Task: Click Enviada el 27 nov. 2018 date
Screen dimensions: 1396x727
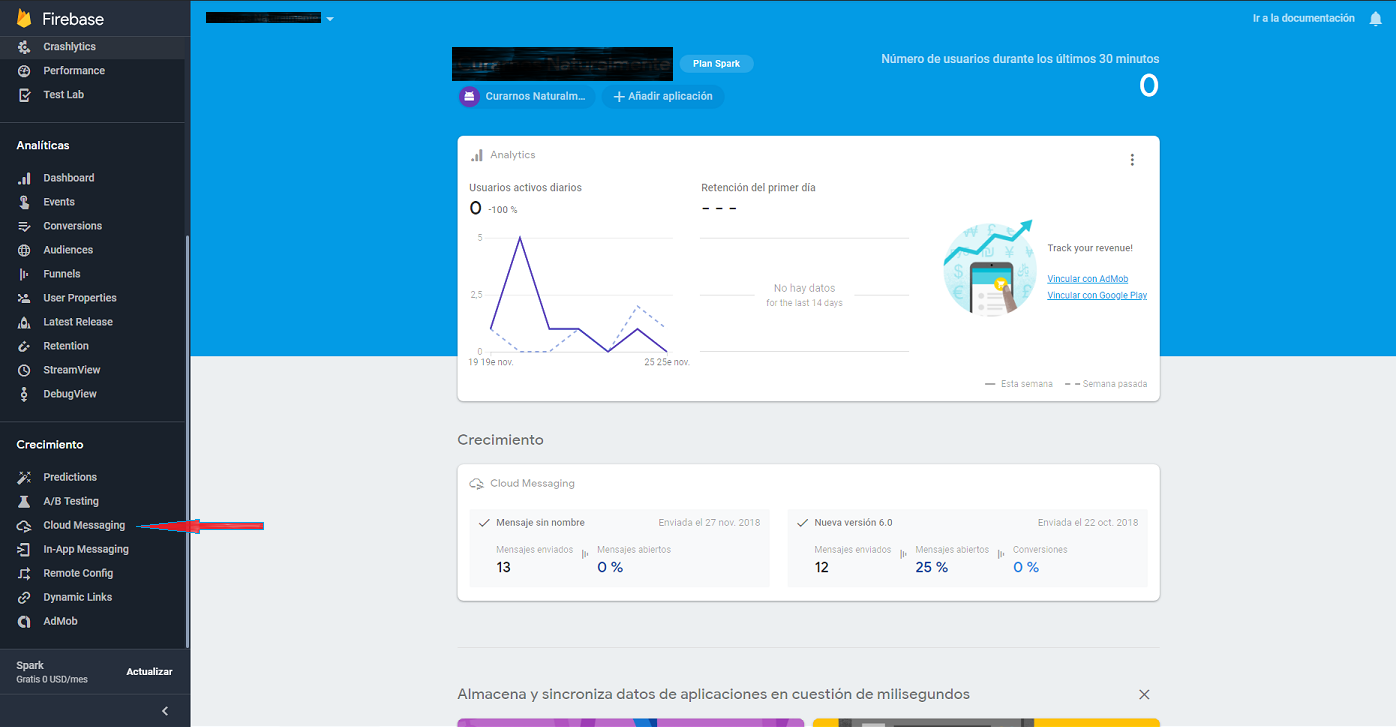Action: (x=709, y=523)
